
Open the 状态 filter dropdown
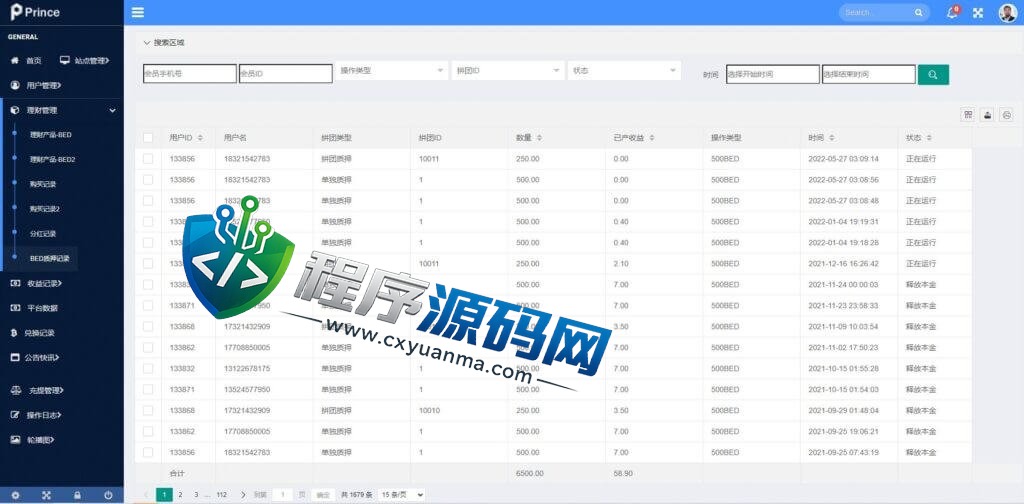coord(624,71)
